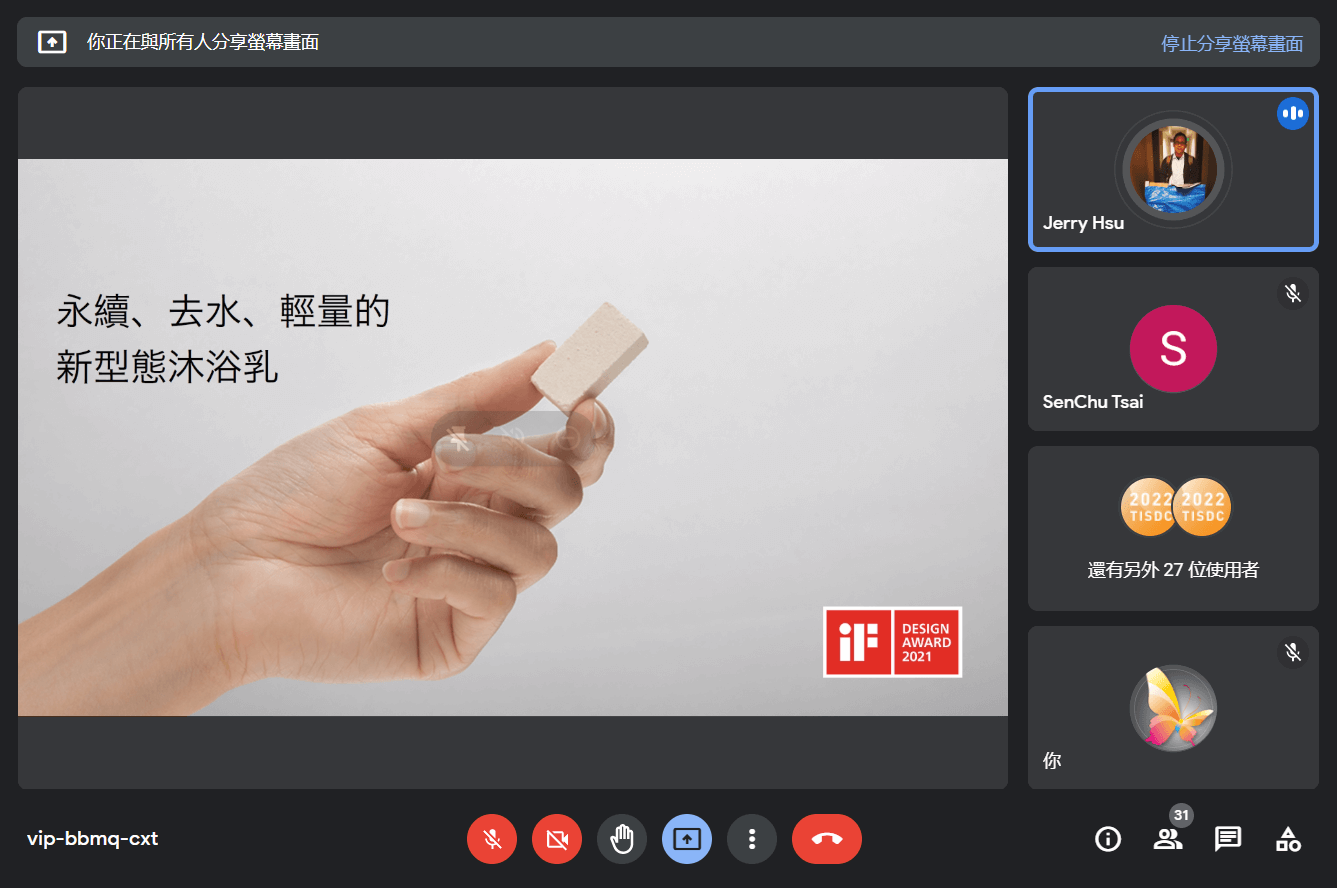Show the participant list with 31 badge

[1167, 839]
